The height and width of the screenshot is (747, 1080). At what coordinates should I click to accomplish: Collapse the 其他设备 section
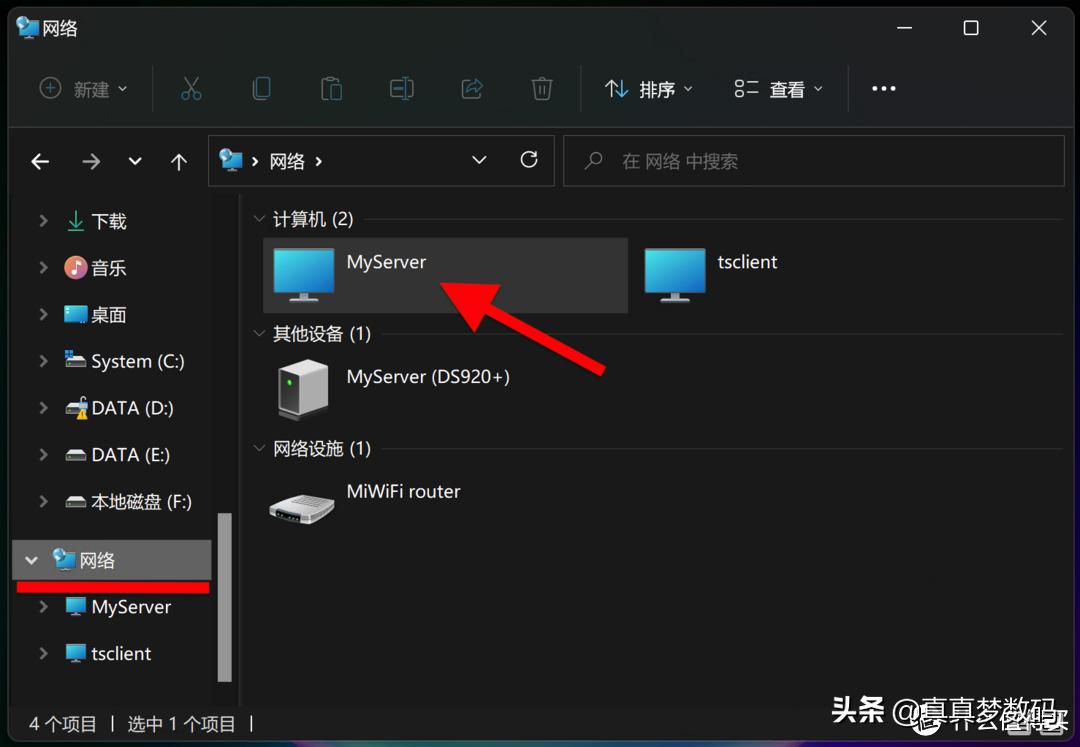[259, 333]
